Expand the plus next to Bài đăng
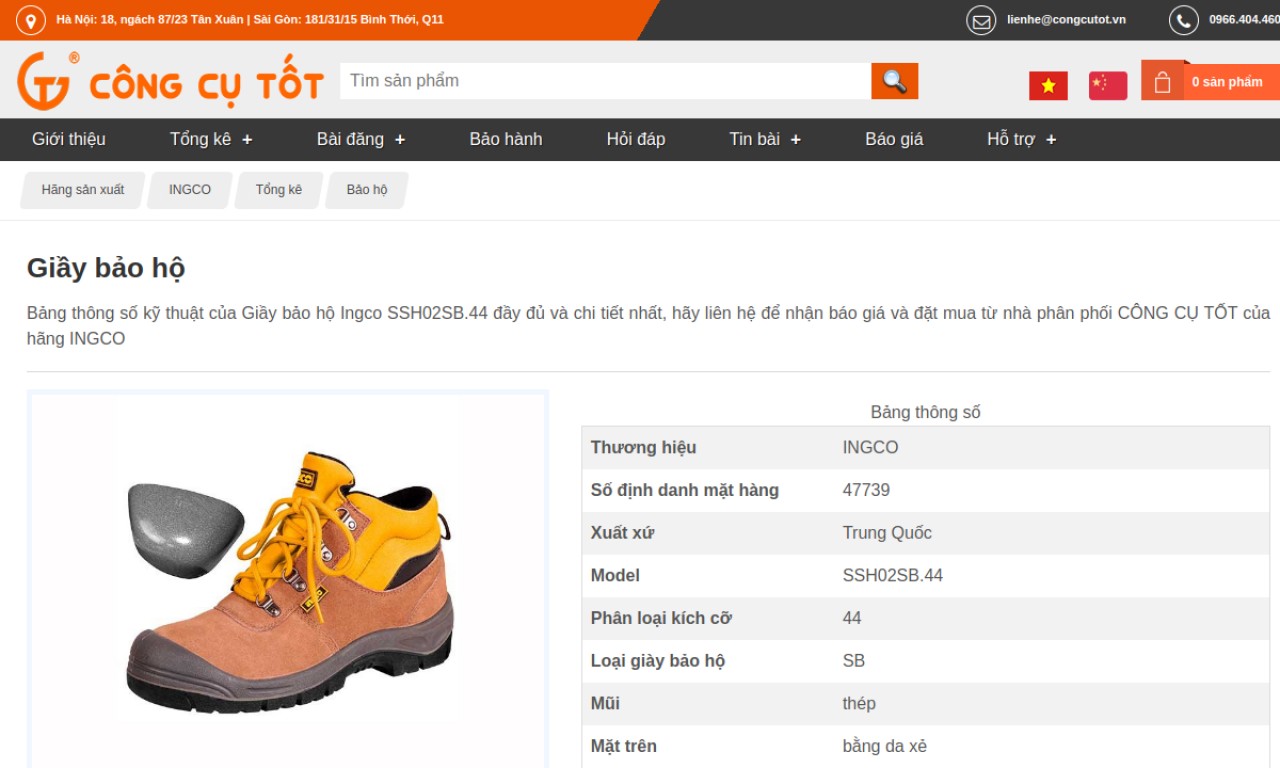This screenshot has width=1280, height=768. coord(400,140)
